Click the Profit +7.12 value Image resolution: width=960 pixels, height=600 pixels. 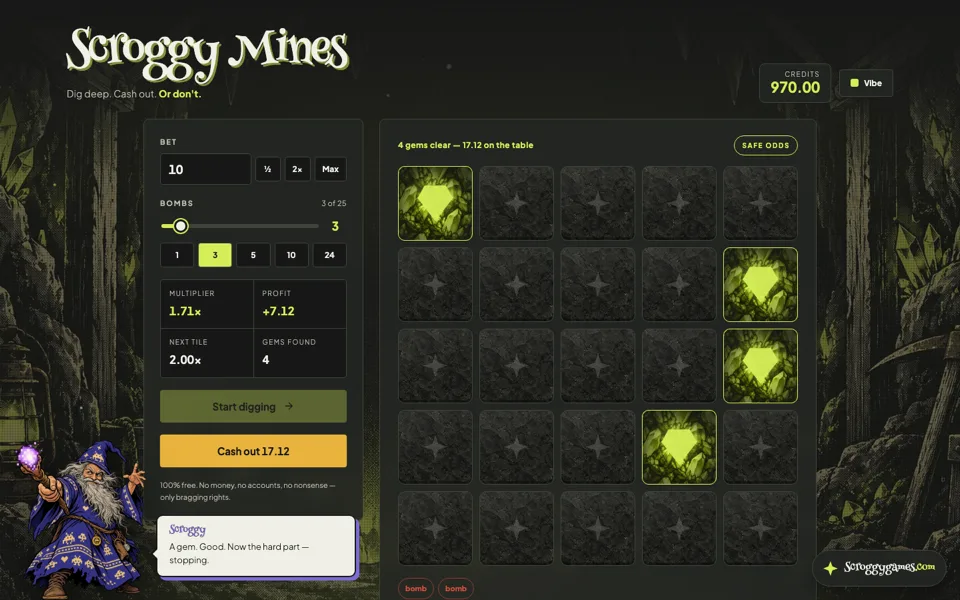[x=279, y=311]
